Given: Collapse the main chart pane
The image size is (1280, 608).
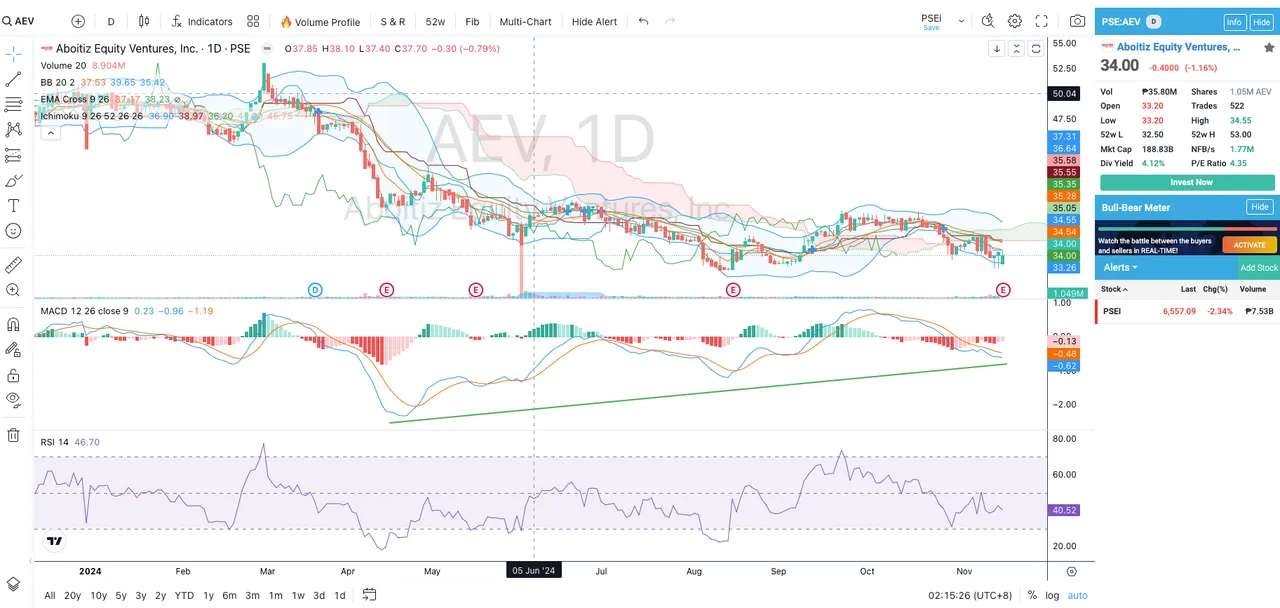Looking at the screenshot, I should tap(1016, 48).
